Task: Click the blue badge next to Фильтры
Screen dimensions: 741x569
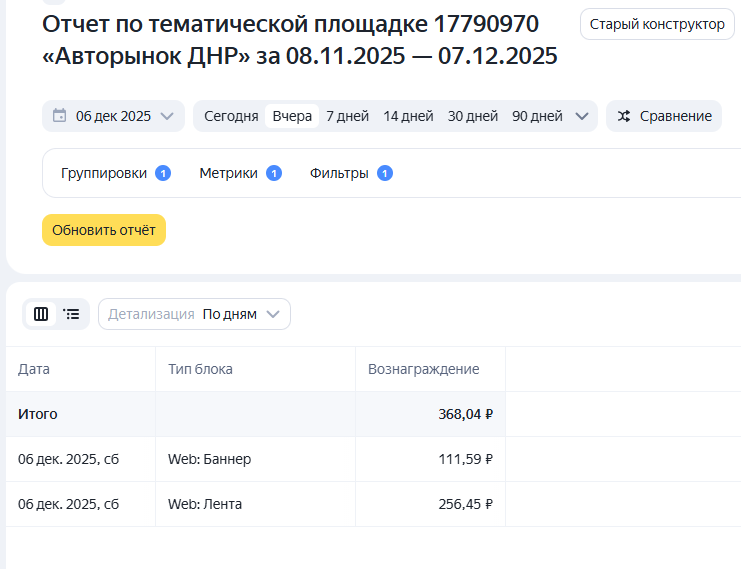Action: click(x=385, y=173)
